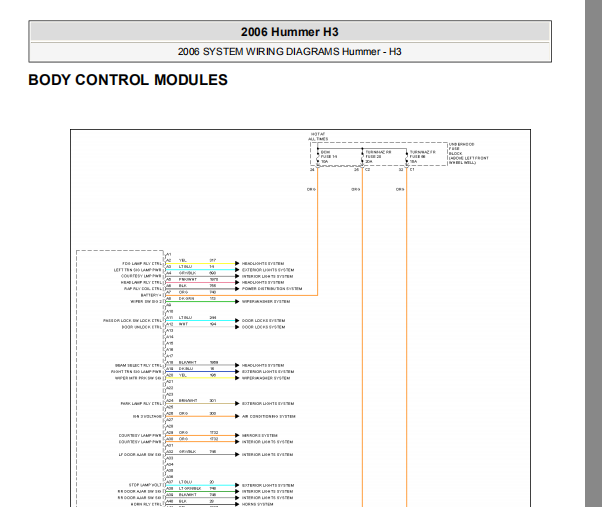
Task: Click 'RIGHT TRN SIG LAMP PWR' label
Action: [136, 372]
